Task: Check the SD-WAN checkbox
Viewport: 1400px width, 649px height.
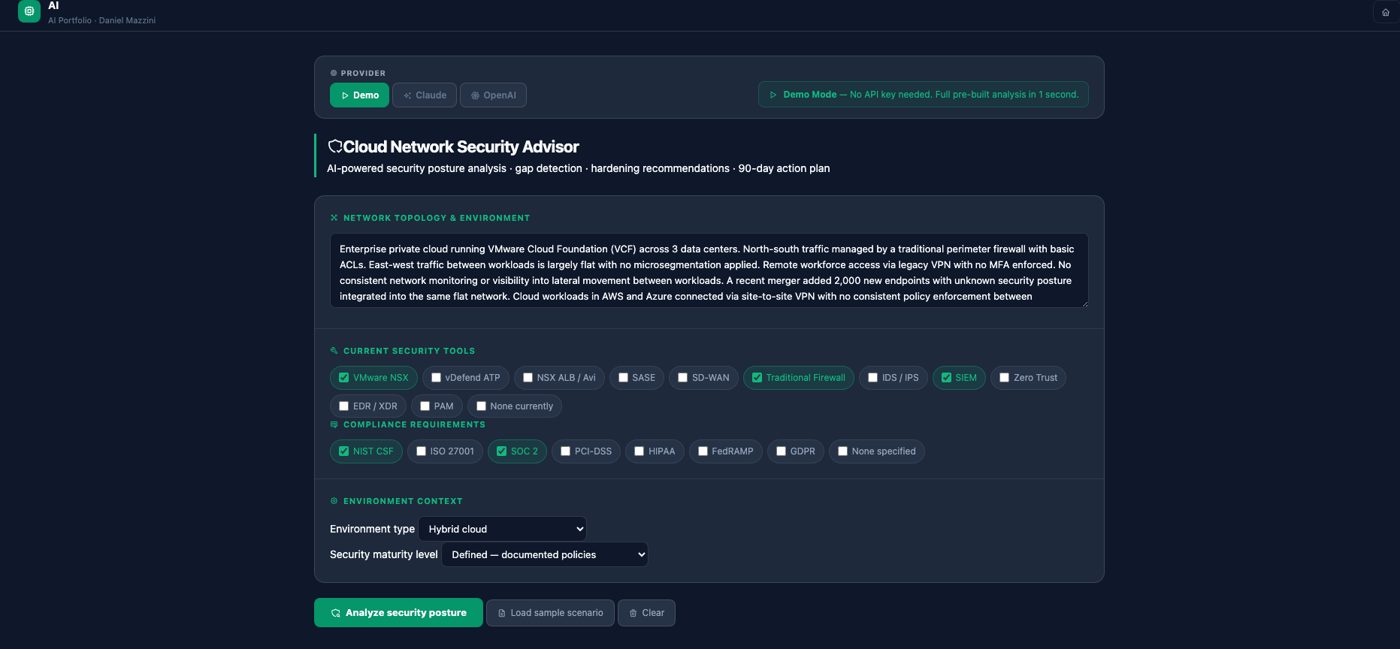Action: [x=682, y=378]
